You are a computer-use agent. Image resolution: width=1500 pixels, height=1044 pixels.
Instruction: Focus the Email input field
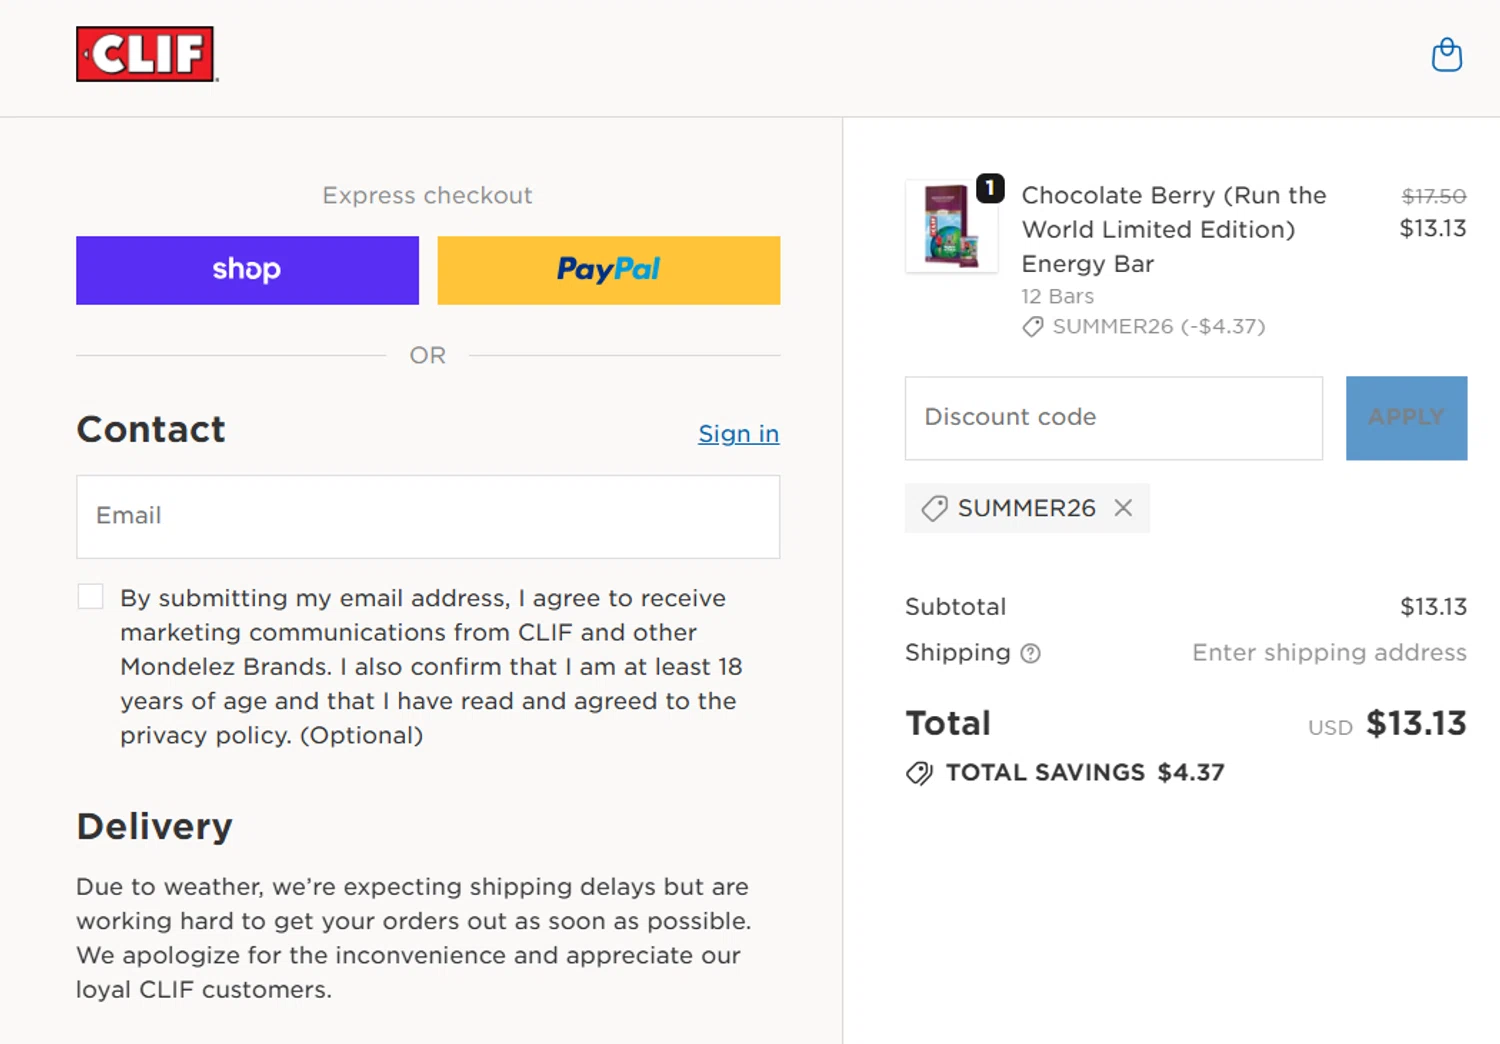tap(428, 516)
